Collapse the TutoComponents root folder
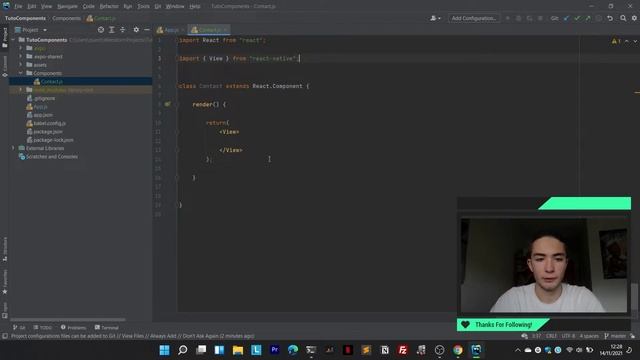 (13, 40)
